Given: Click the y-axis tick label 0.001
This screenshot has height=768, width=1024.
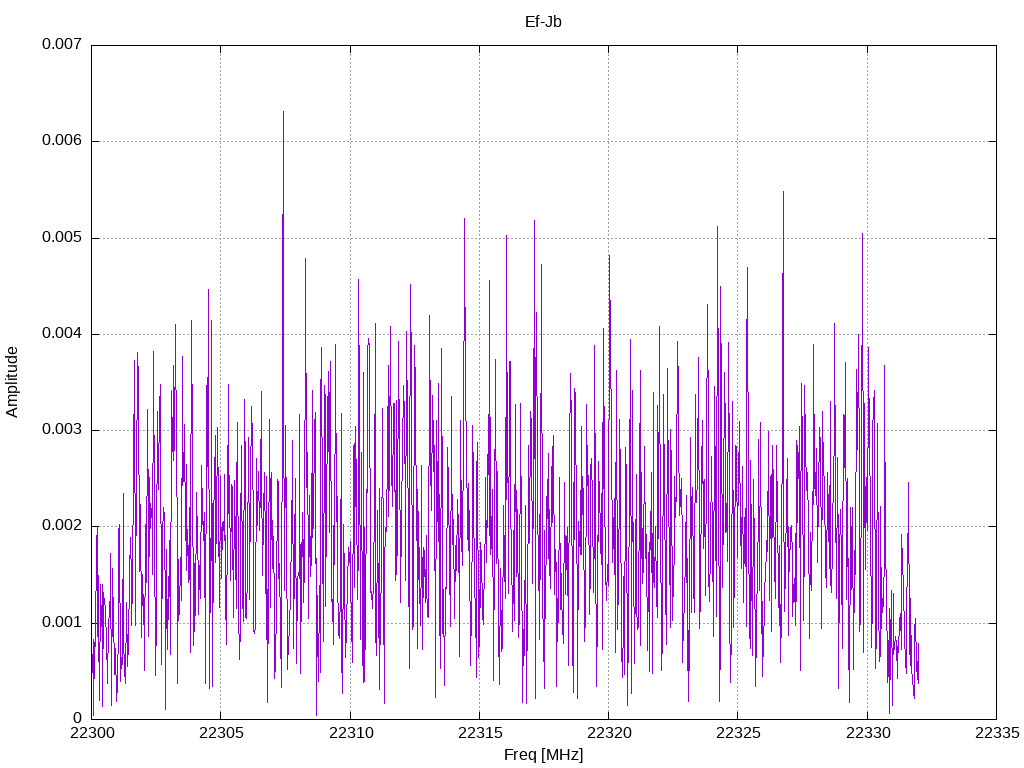Looking at the screenshot, I should click(x=62, y=622).
